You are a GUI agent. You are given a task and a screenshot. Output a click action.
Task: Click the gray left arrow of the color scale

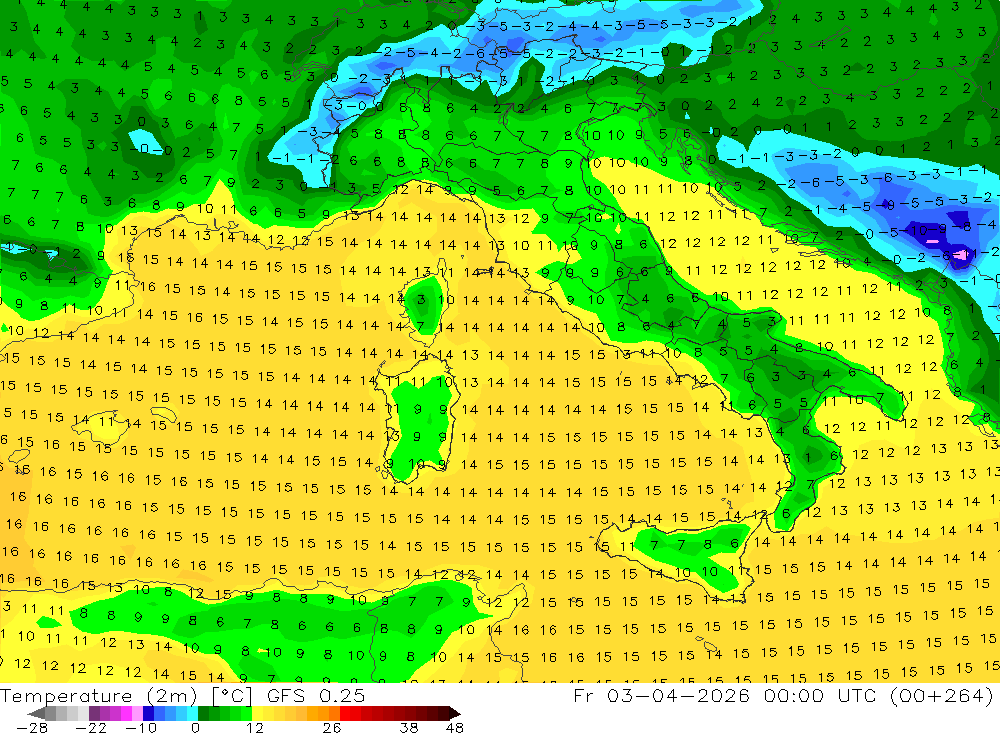pyautogui.click(x=36, y=713)
